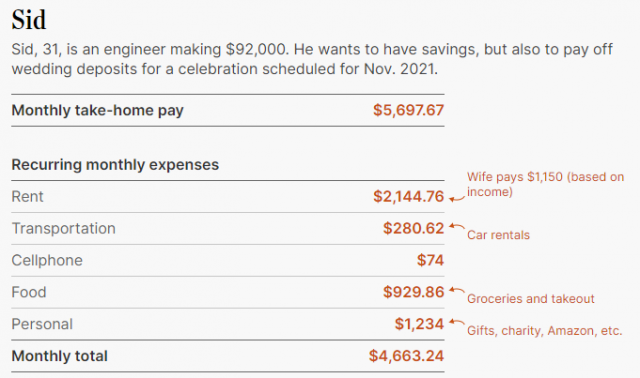Select the Transportation row label

(64, 228)
